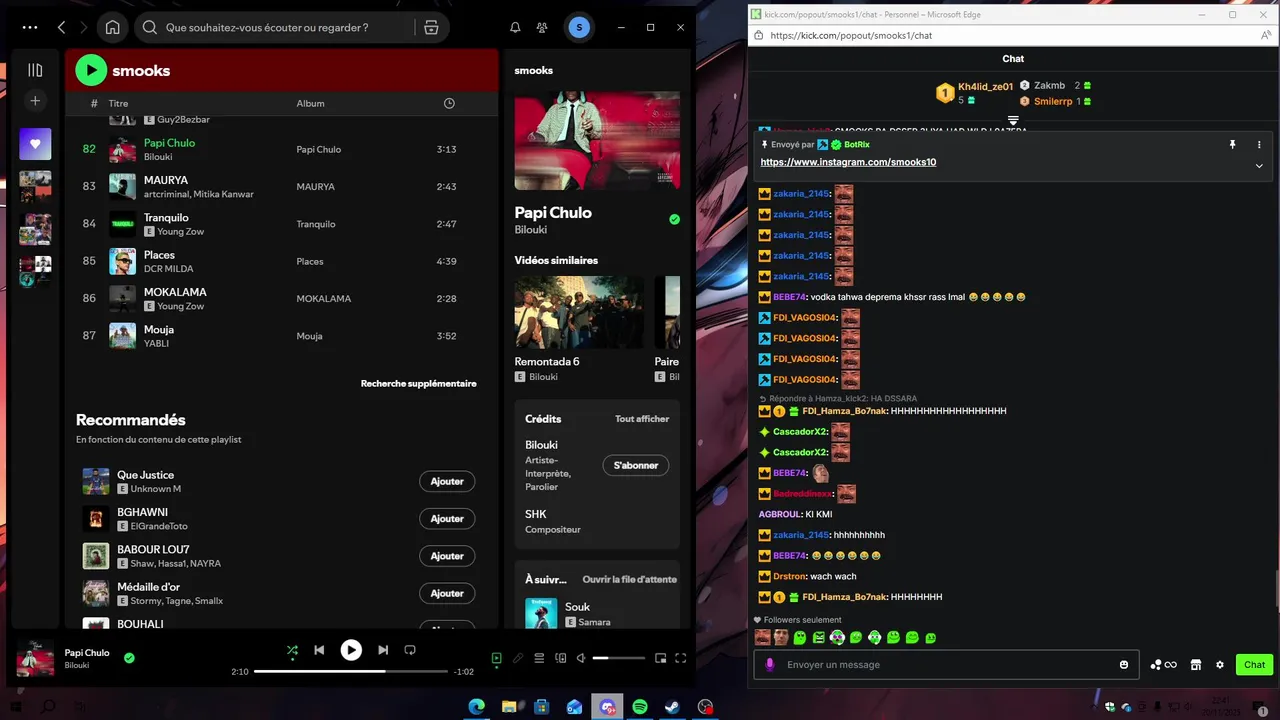Toggle repeat mode in the player
This screenshot has width=1280, height=720.
(x=410, y=650)
